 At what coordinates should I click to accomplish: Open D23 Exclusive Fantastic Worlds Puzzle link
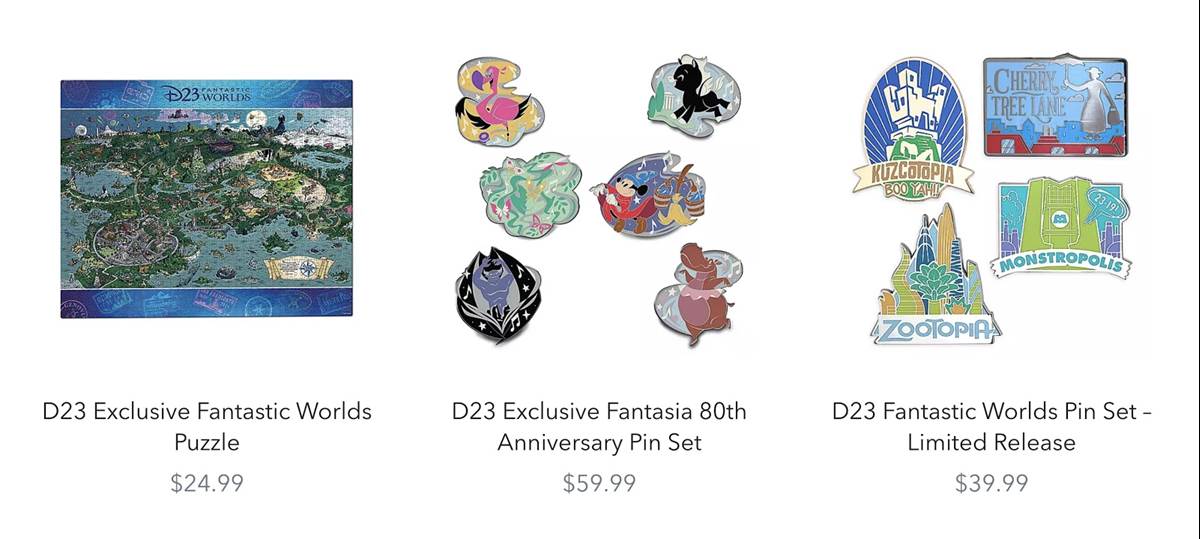click(207, 426)
